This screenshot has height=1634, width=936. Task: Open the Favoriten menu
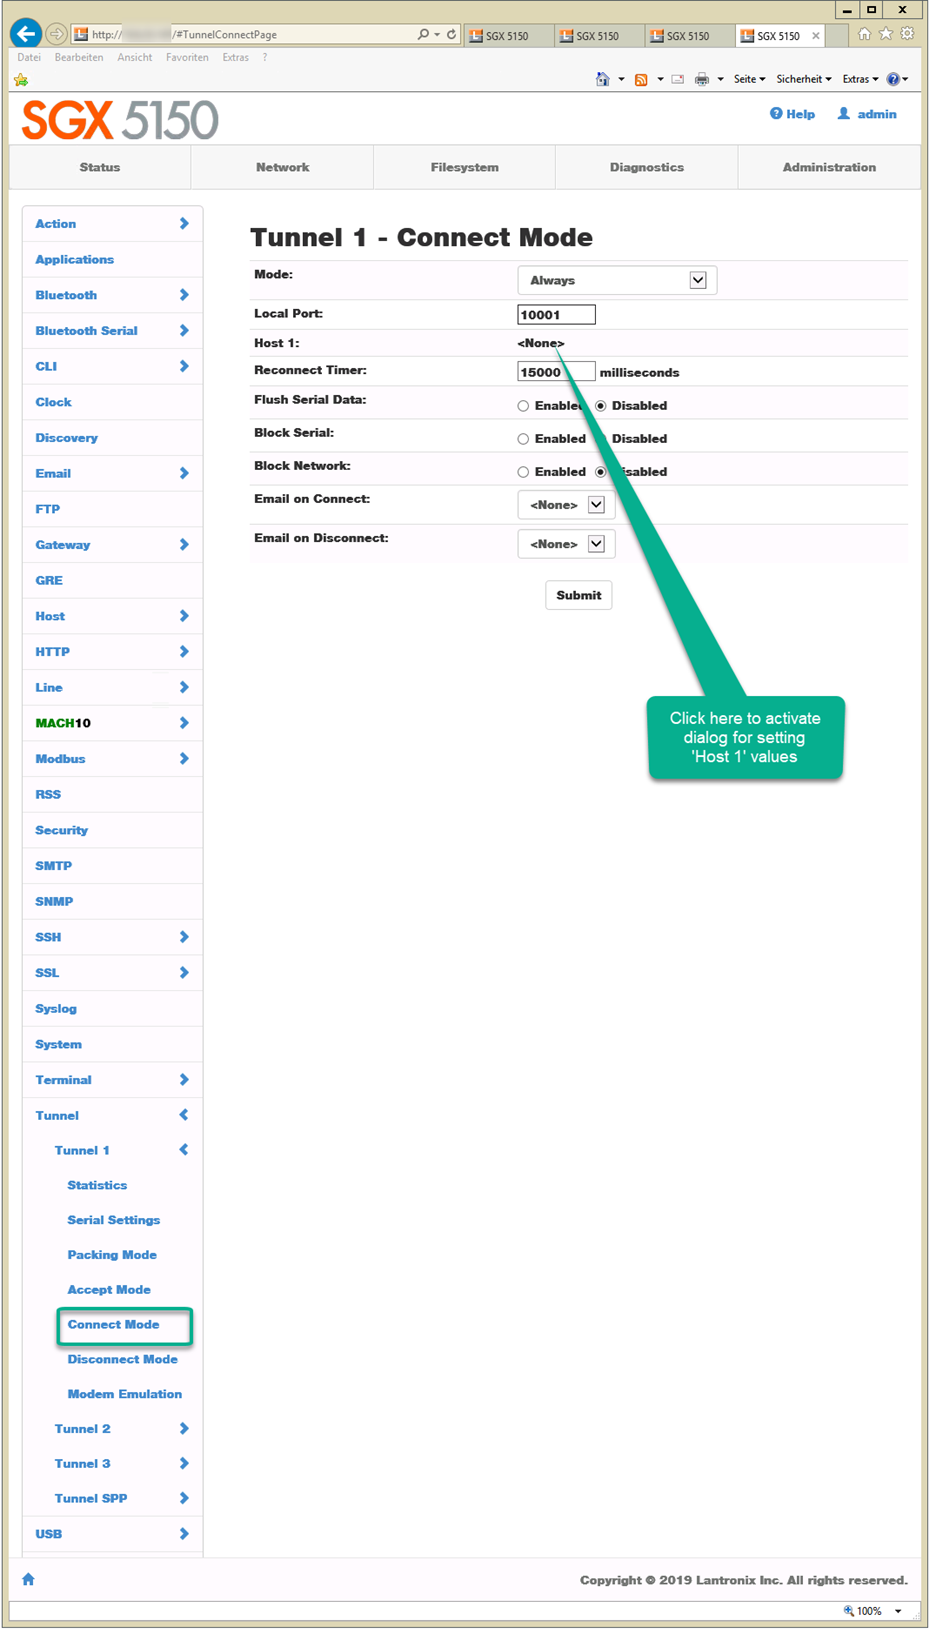[187, 58]
